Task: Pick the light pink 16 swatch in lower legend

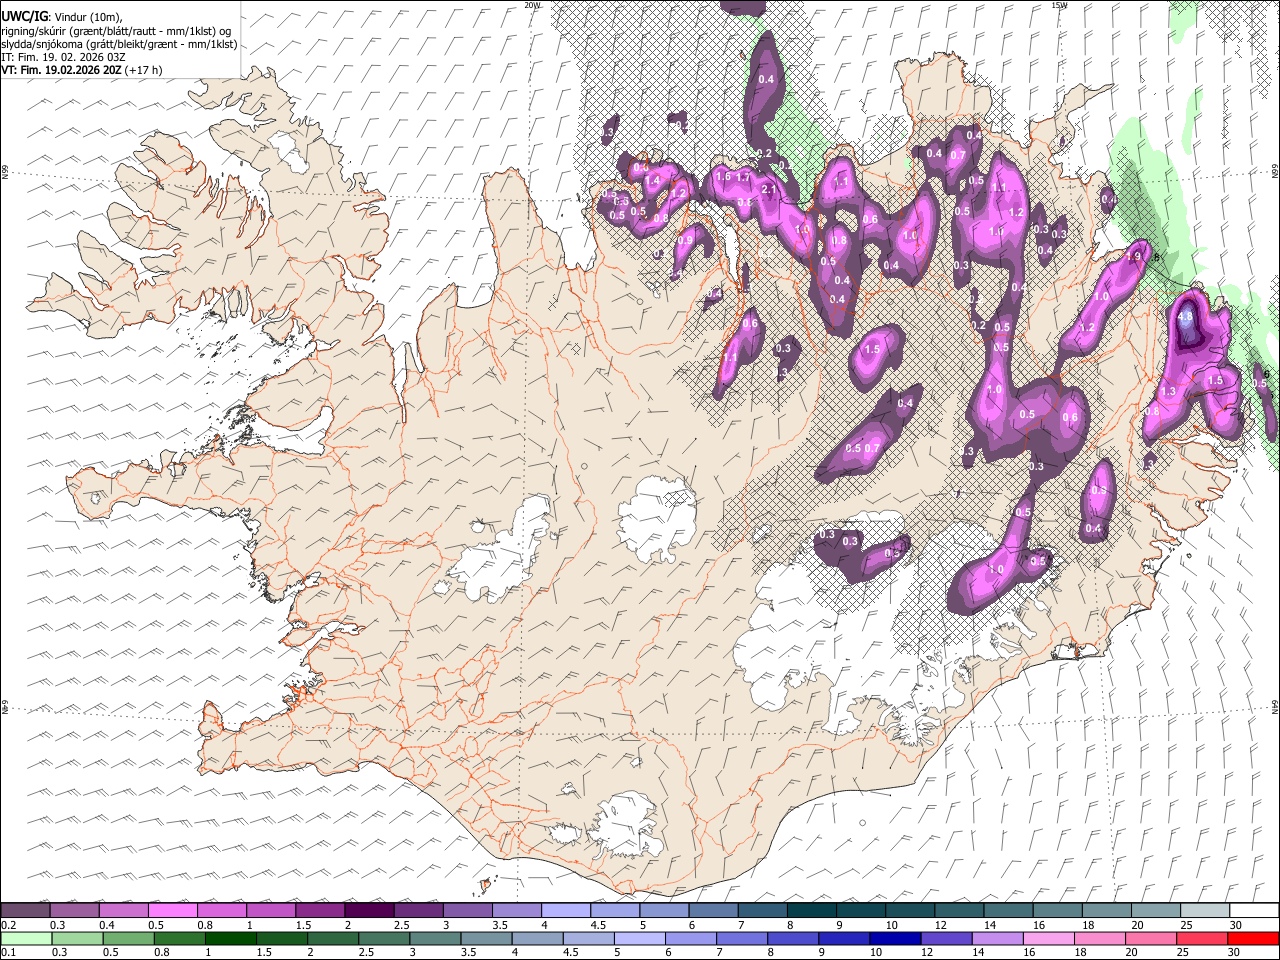Action: click(1047, 938)
